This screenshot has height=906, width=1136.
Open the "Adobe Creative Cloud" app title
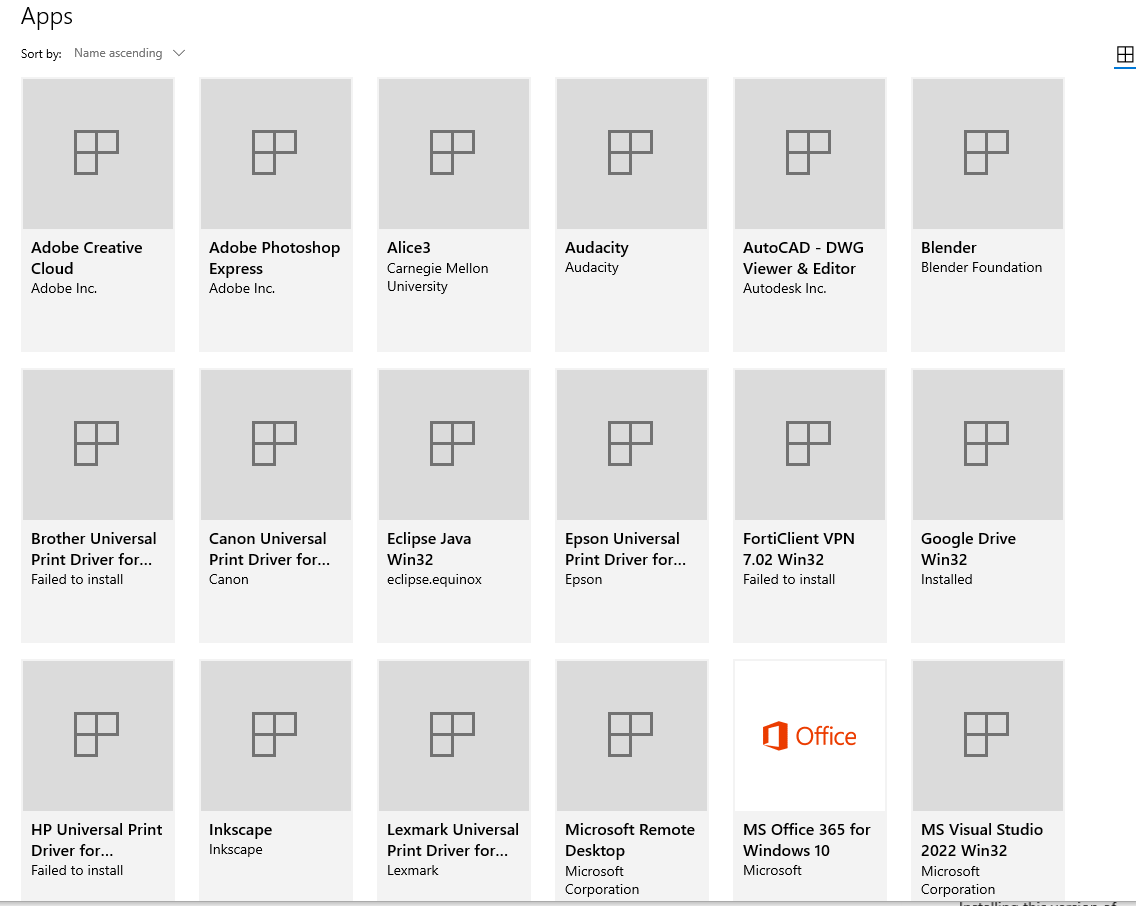[x=87, y=258]
